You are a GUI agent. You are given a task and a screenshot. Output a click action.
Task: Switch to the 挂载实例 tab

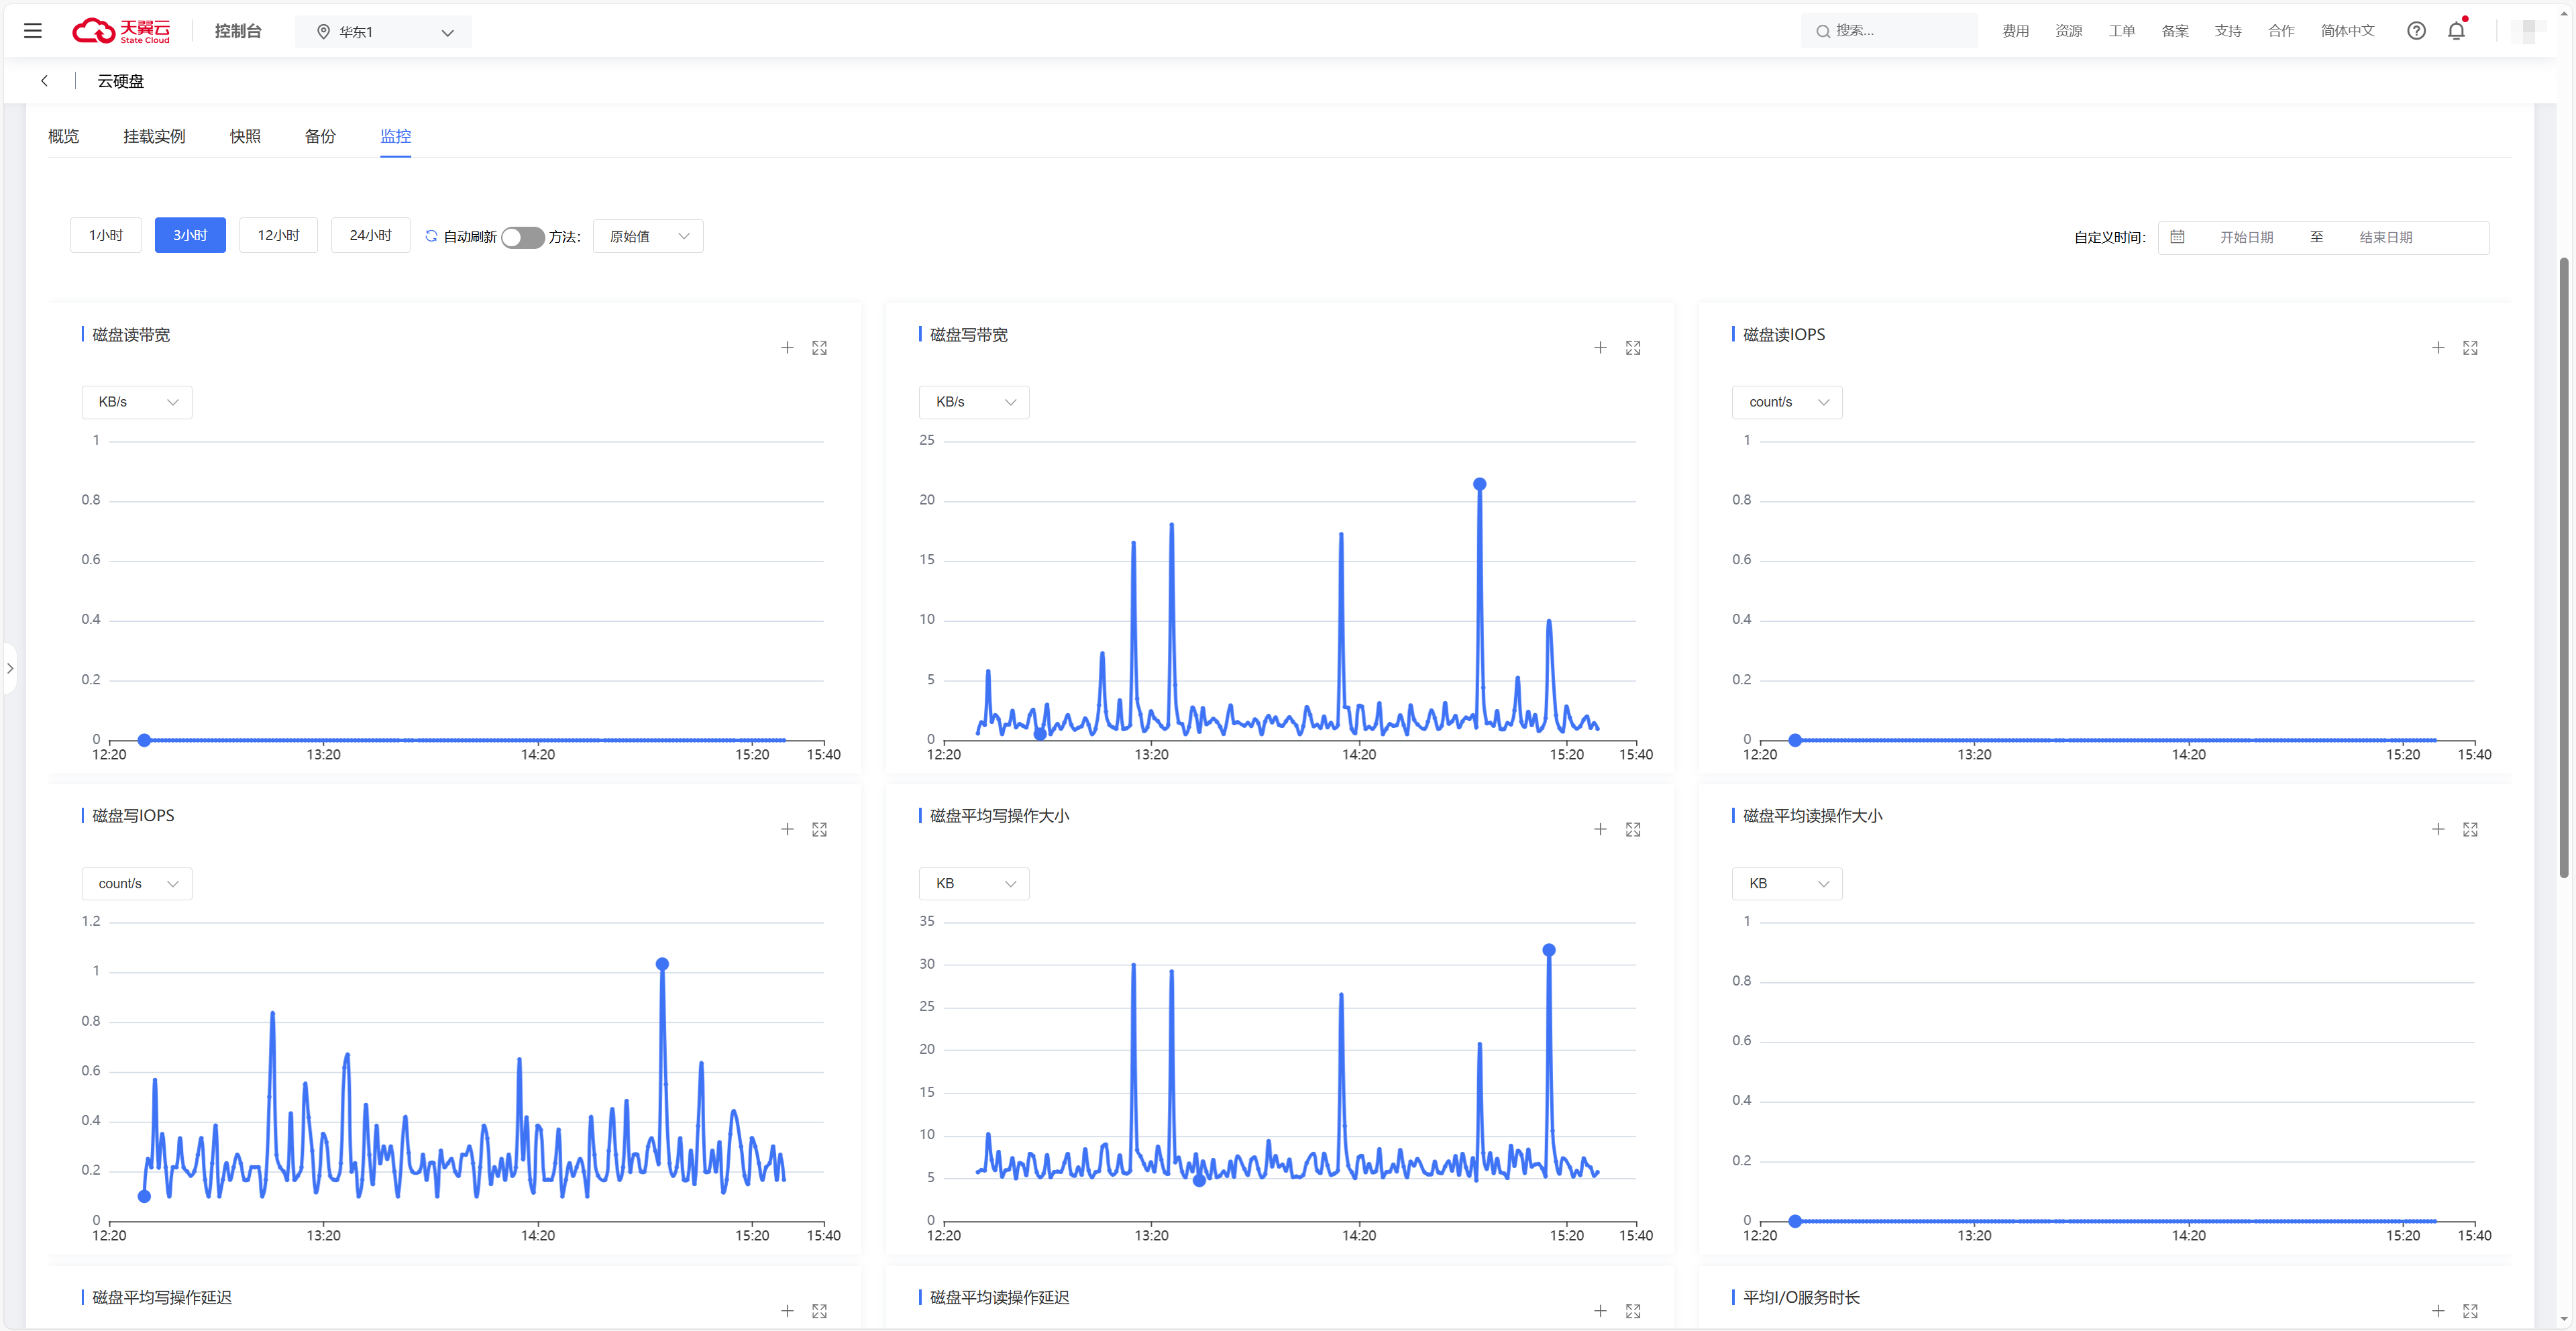(154, 136)
